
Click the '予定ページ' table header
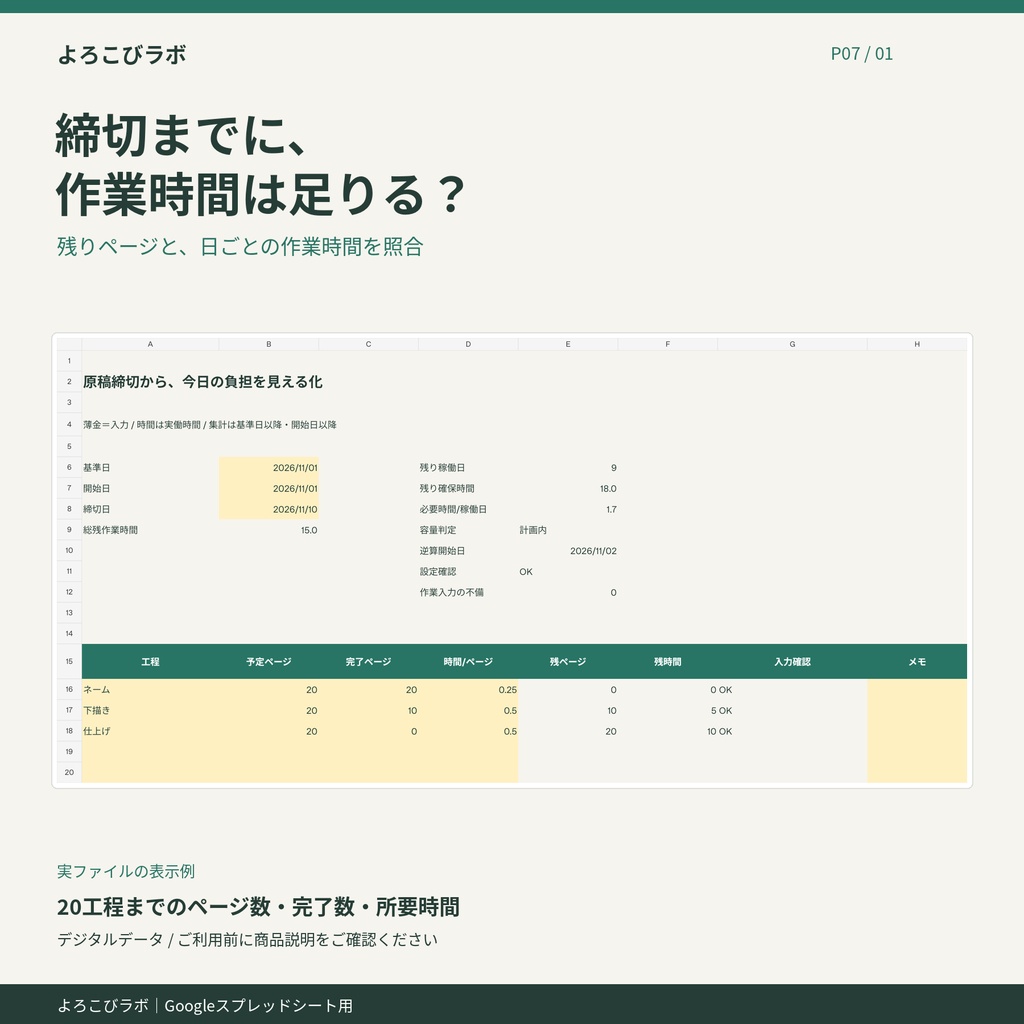click(268, 662)
